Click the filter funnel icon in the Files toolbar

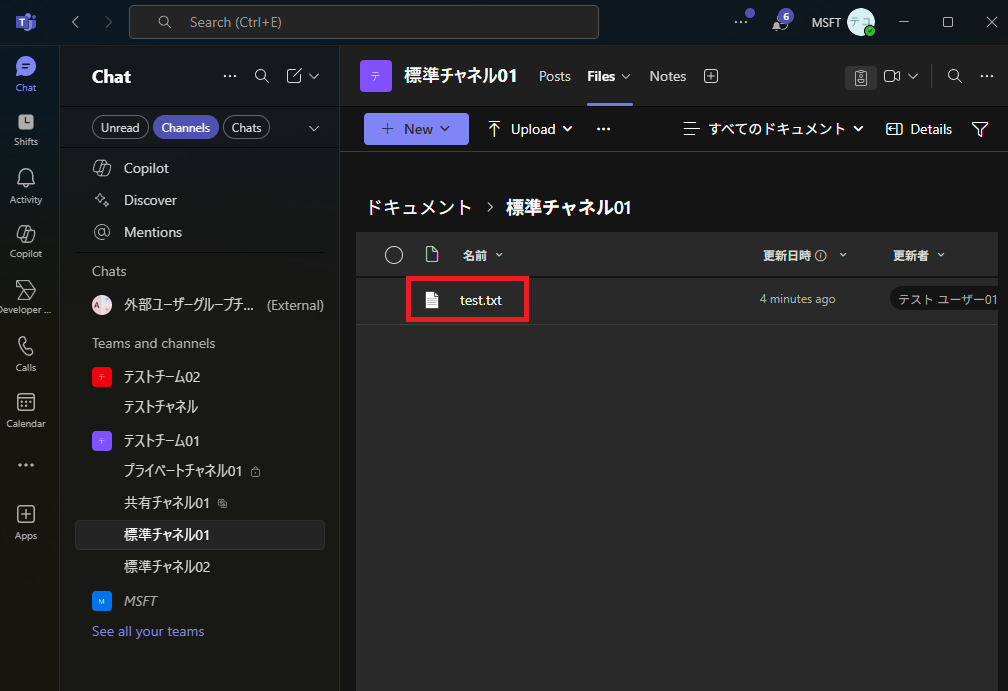pyautogui.click(x=981, y=128)
